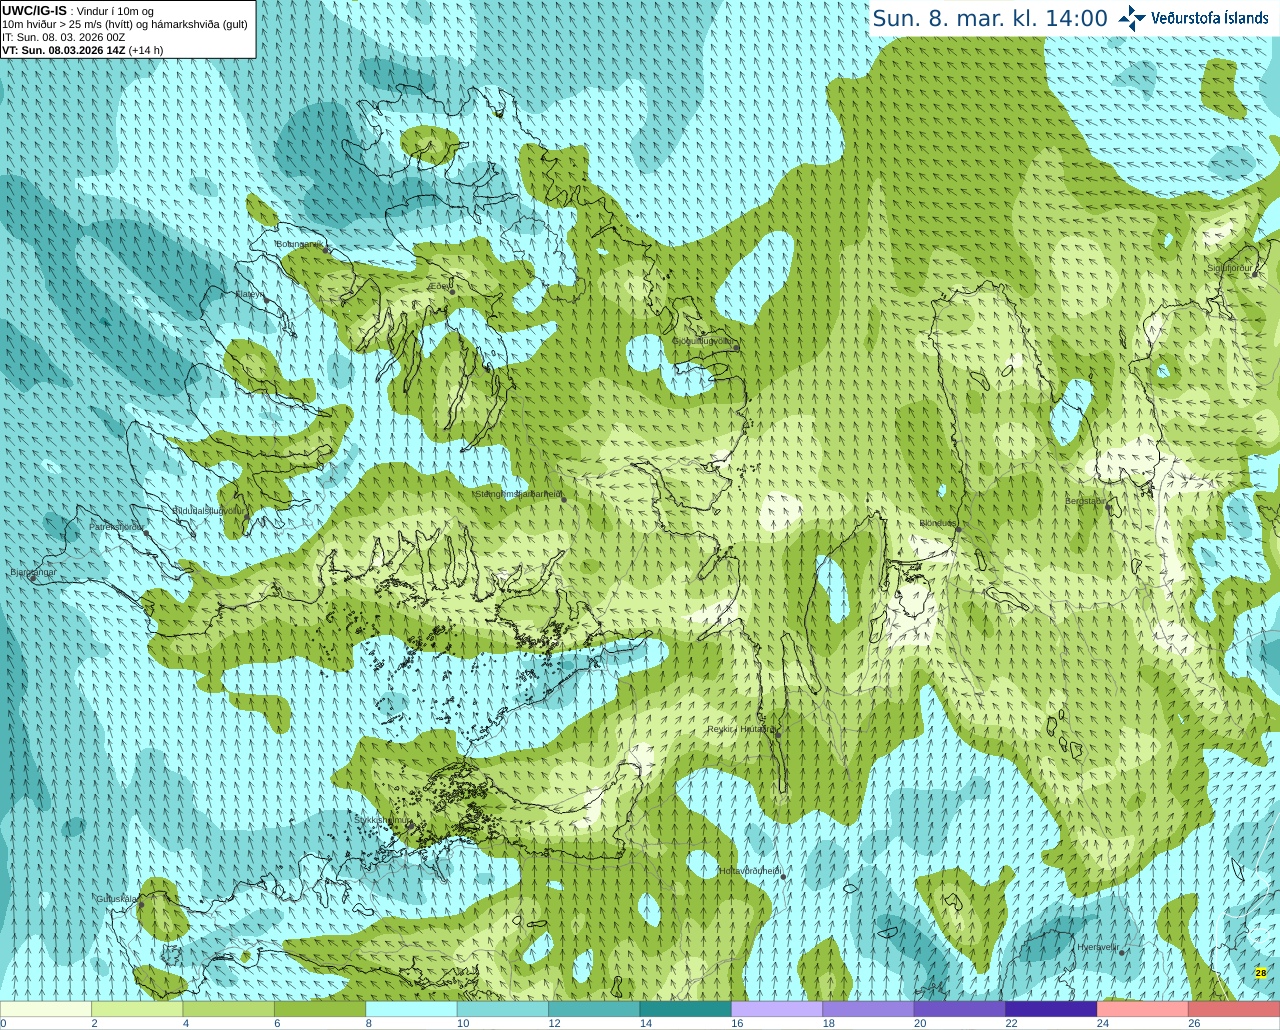This screenshot has width=1280, height=1030.
Task: Select the Blönduós station dot
Action: tap(958, 530)
